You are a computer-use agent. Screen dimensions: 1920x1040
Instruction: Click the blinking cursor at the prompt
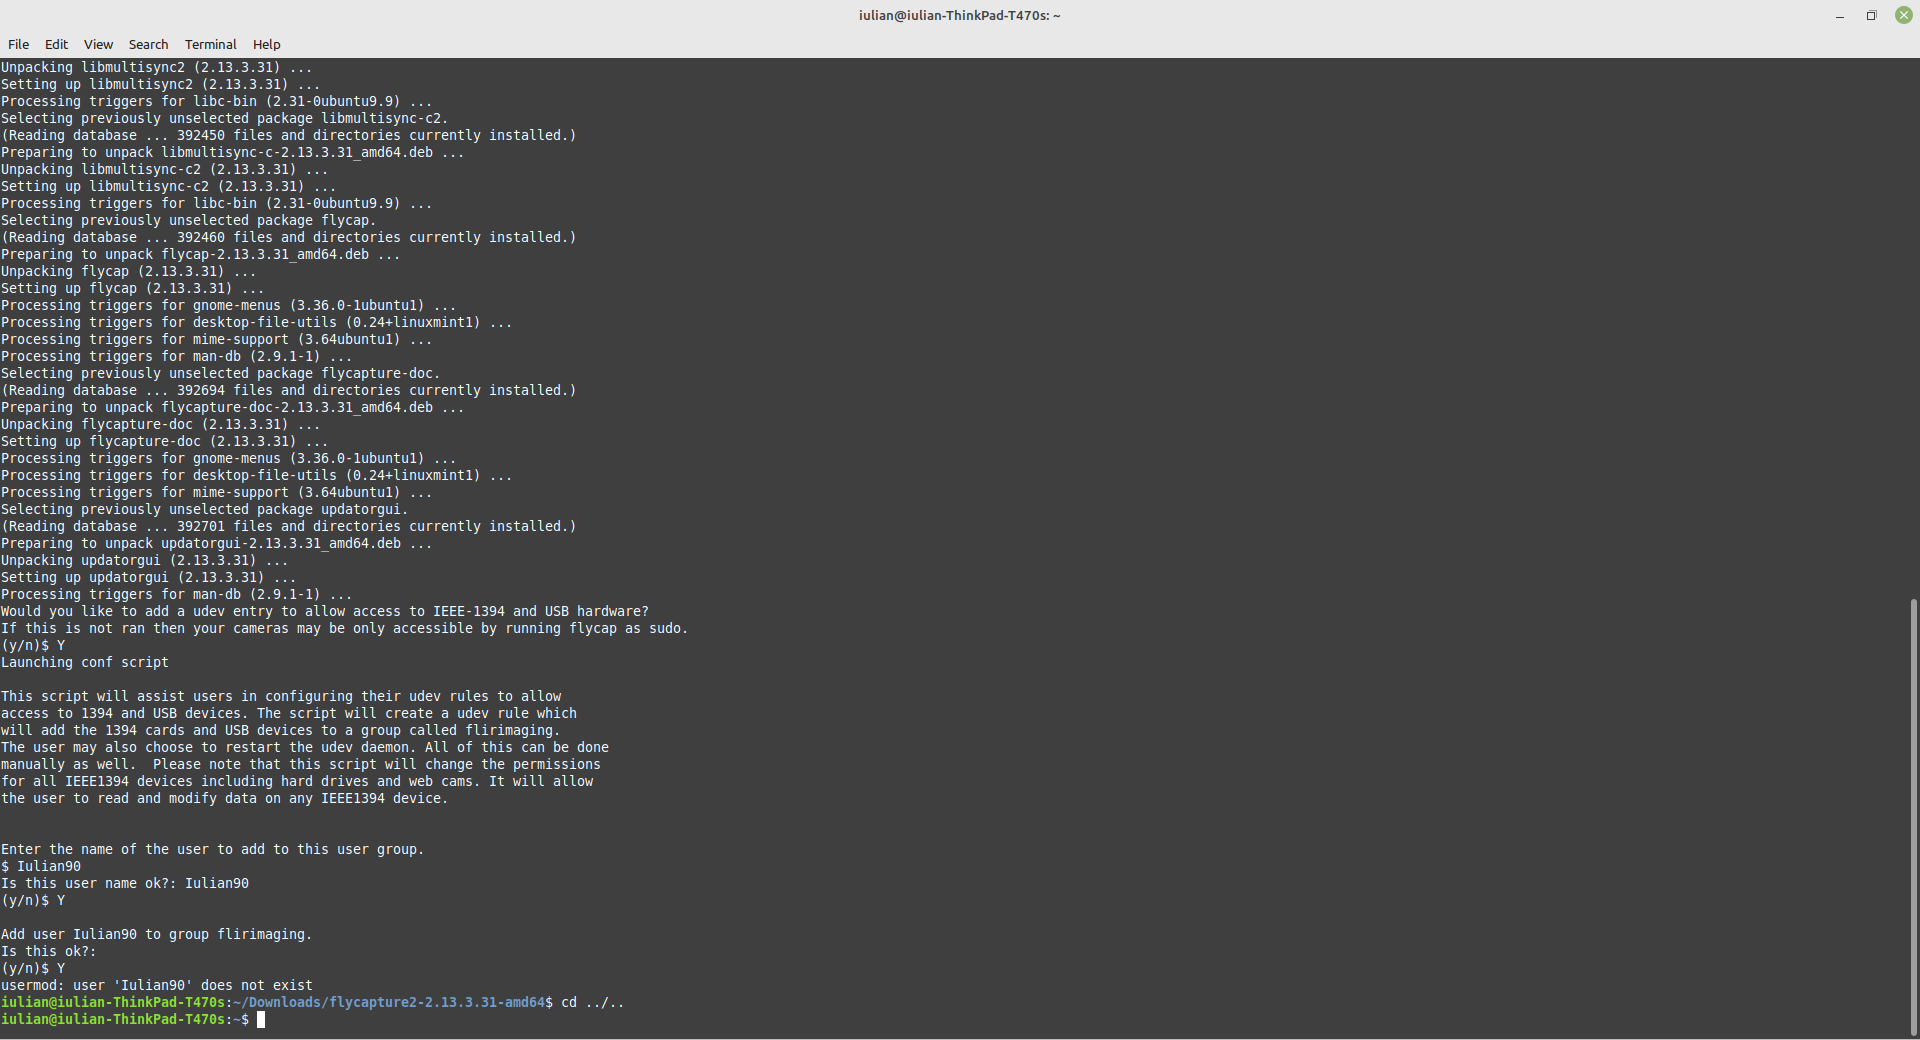point(262,1019)
